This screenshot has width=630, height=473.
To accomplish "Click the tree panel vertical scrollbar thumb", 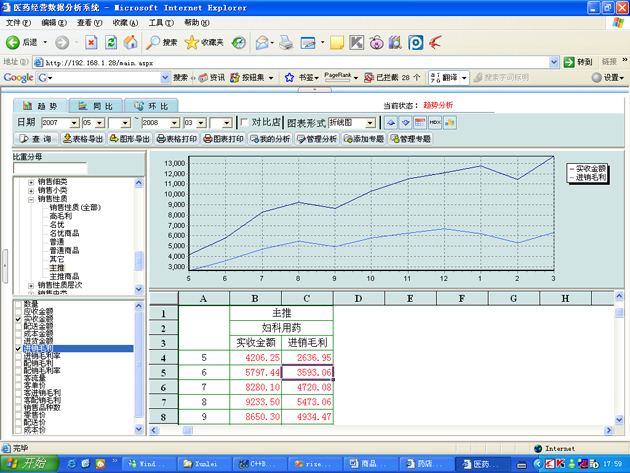I will click(139, 261).
